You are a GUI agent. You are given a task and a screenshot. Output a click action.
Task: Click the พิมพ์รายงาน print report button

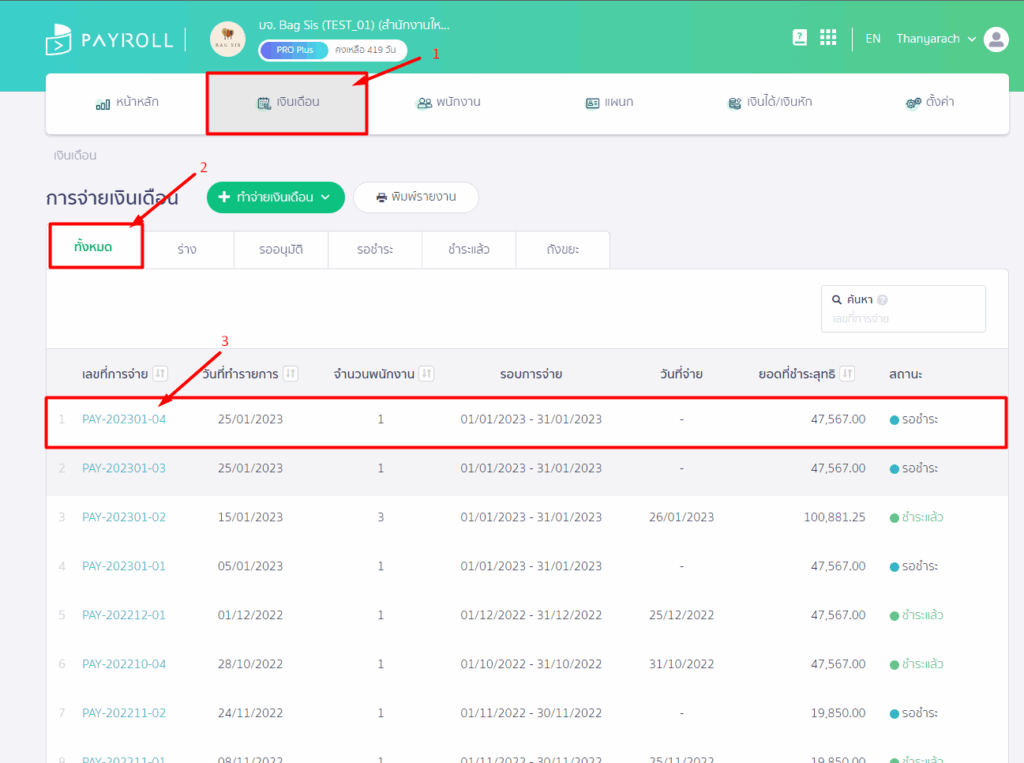(416, 197)
